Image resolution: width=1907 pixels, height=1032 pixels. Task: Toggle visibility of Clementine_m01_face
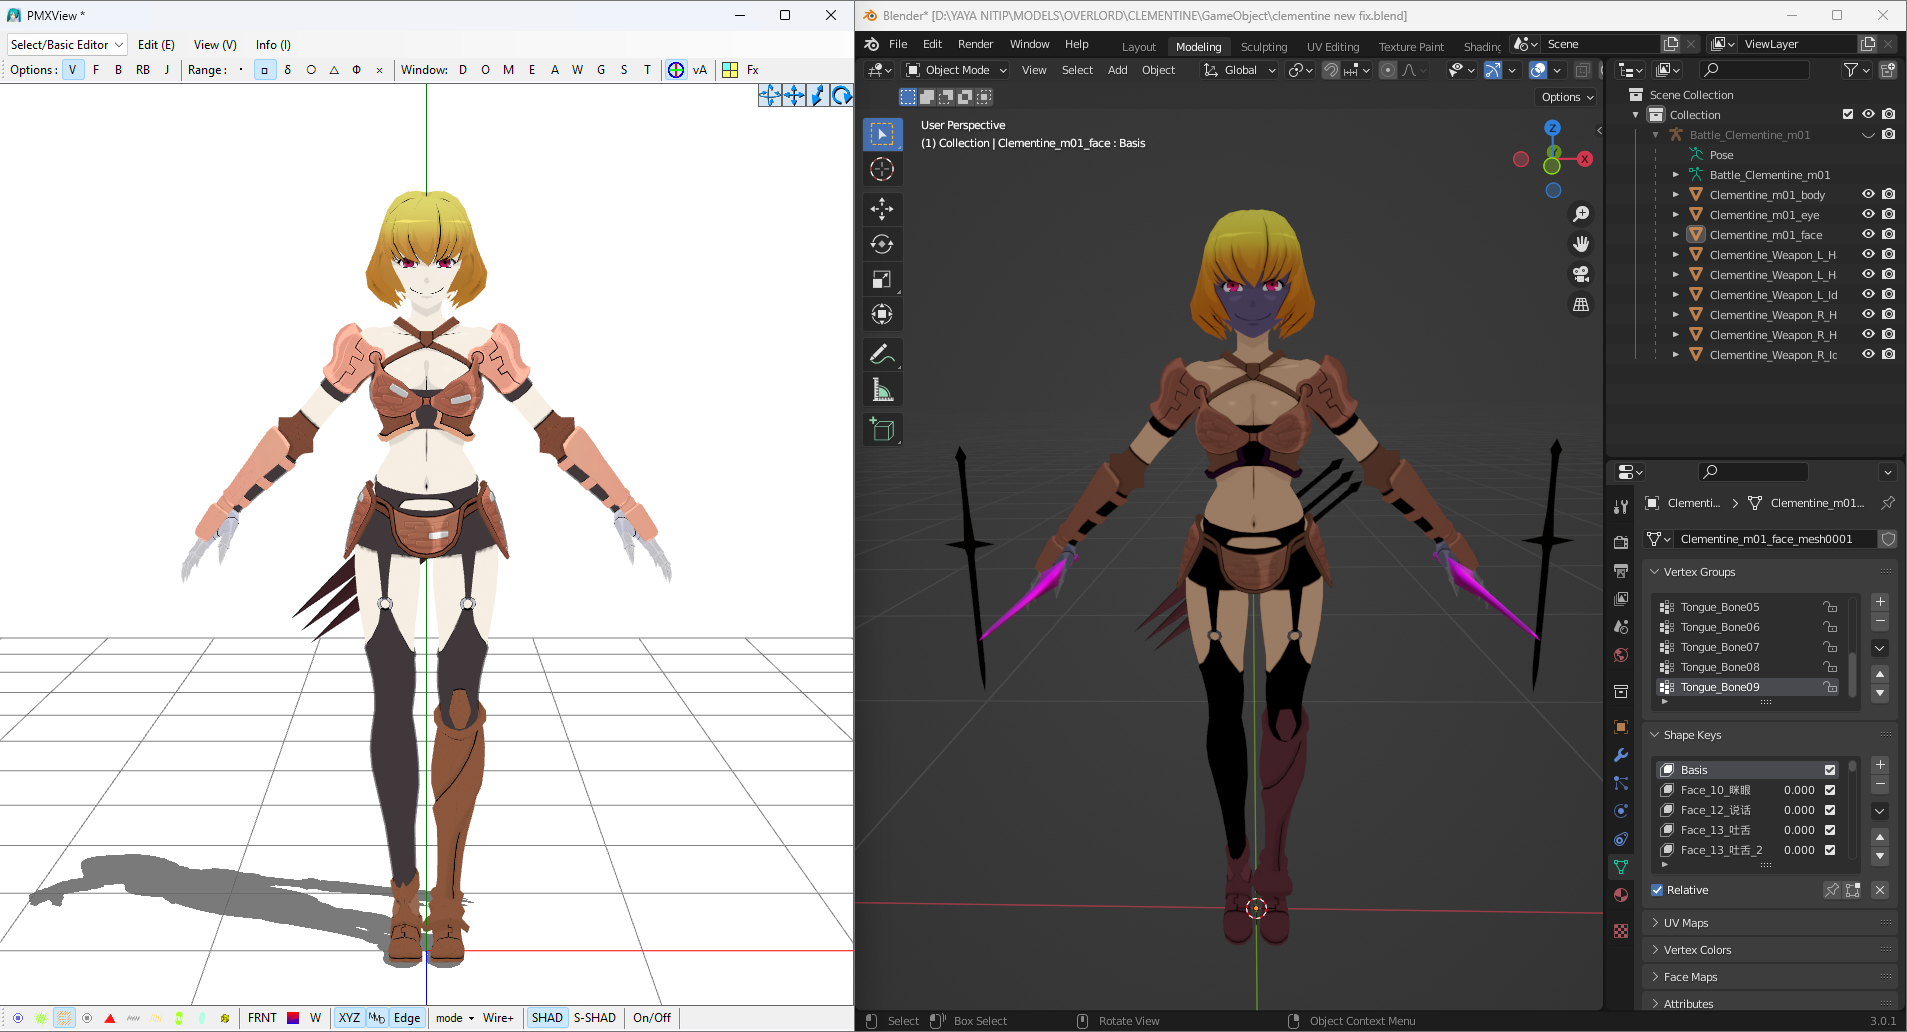(x=1868, y=234)
